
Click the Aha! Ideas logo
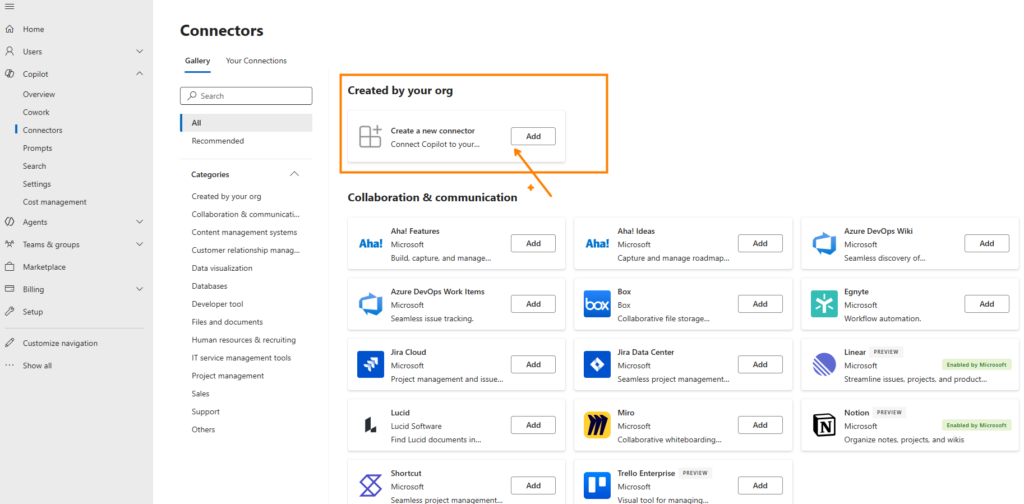pos(597,244)
